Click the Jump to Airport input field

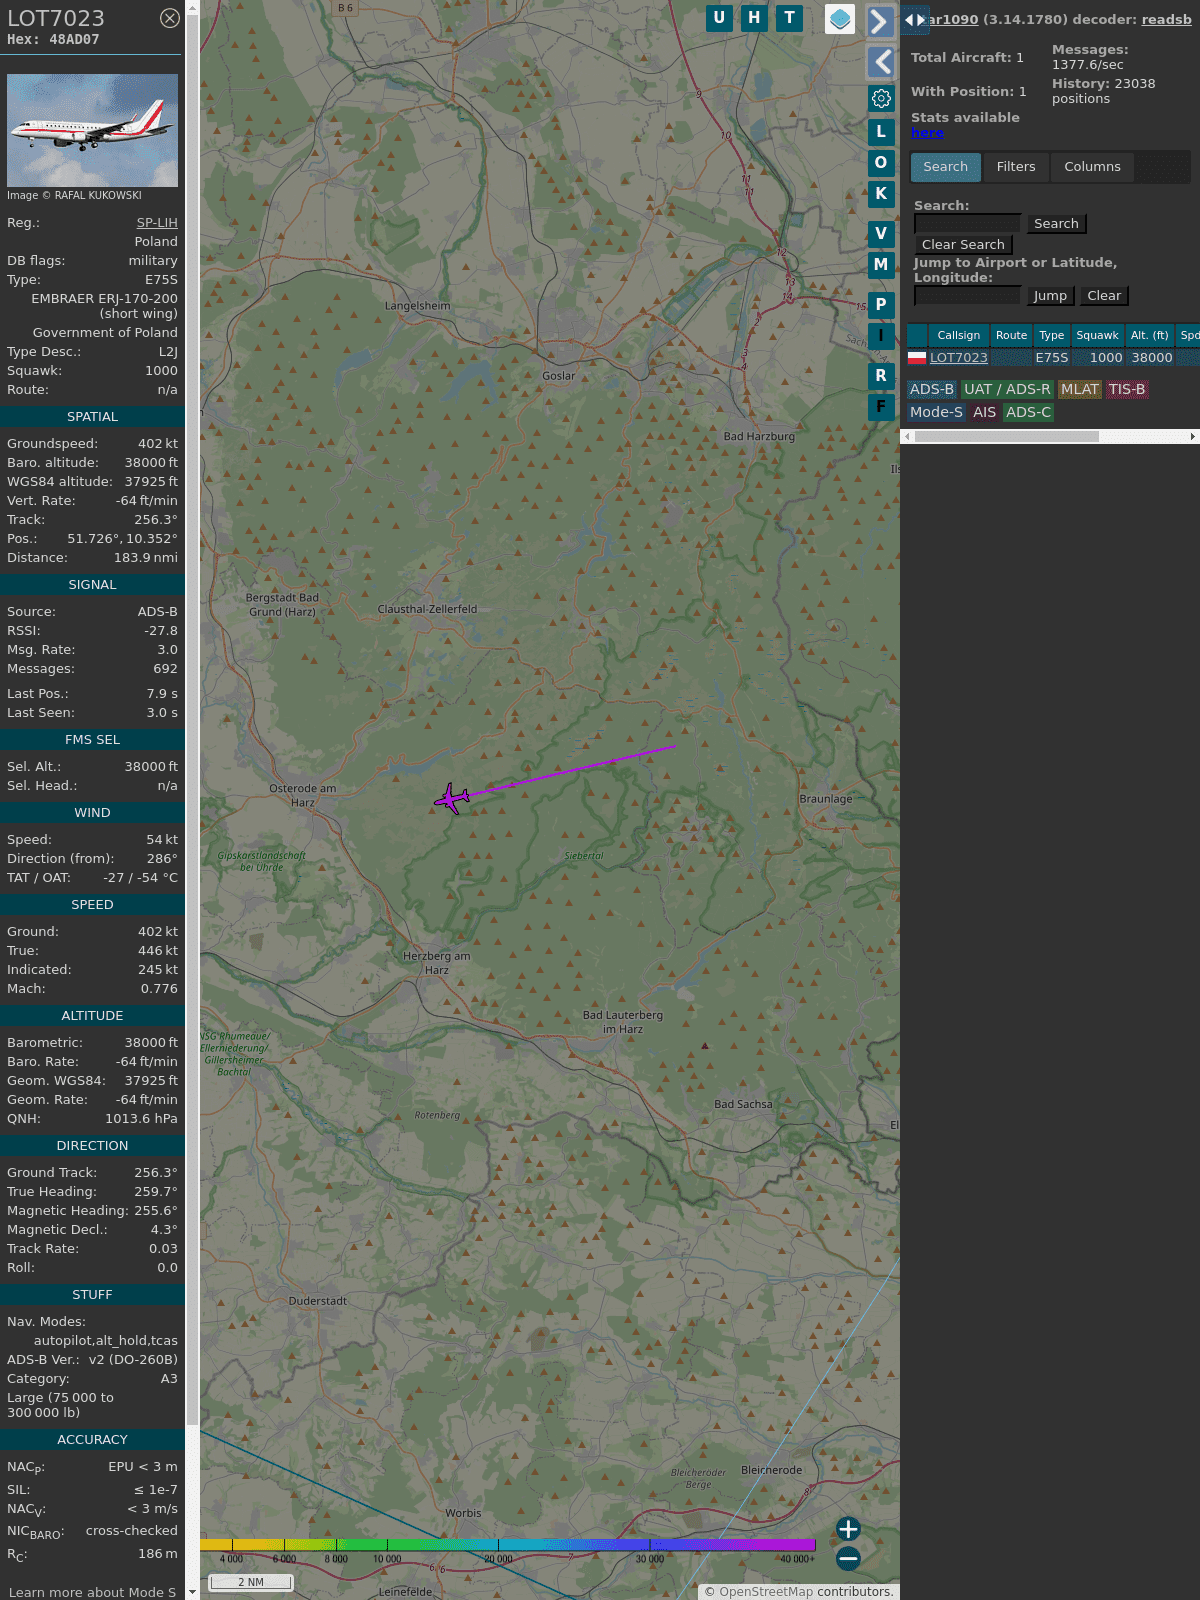(967, 296)
